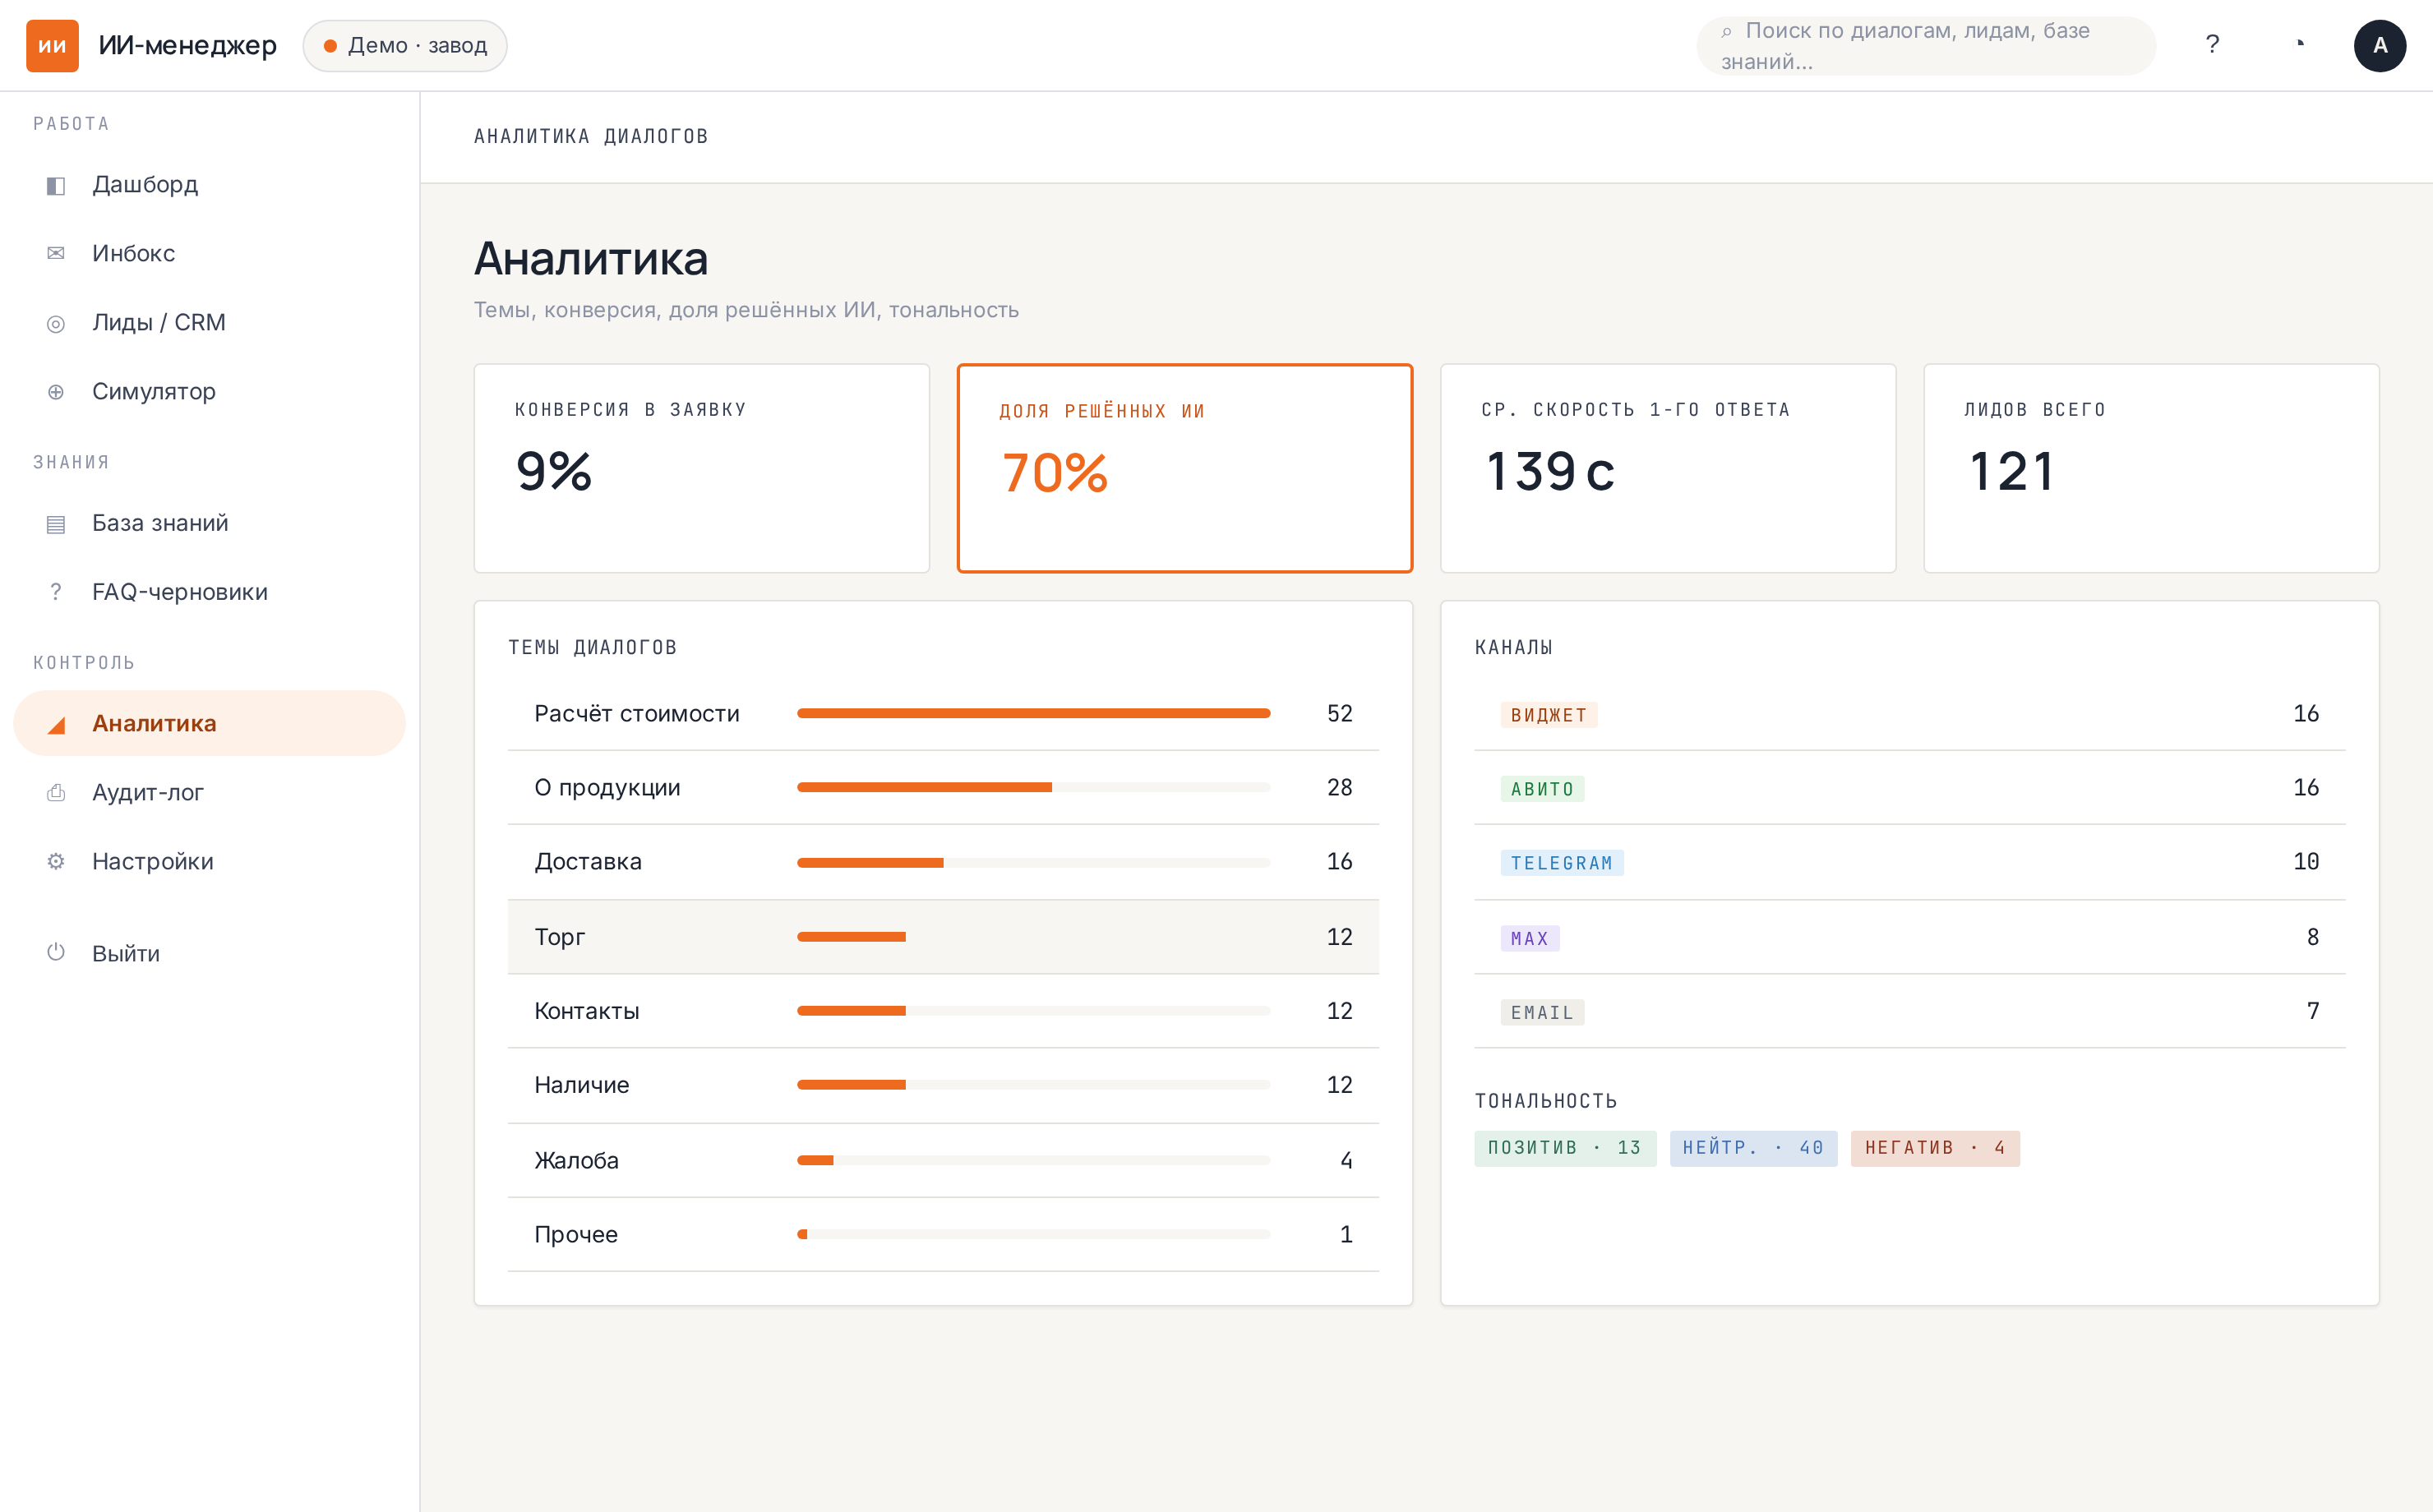The height and width of the screenshot is (1512, 2433).
Task: Select the Доля решённых ИИ card
Action: (x=1185, y=468)
